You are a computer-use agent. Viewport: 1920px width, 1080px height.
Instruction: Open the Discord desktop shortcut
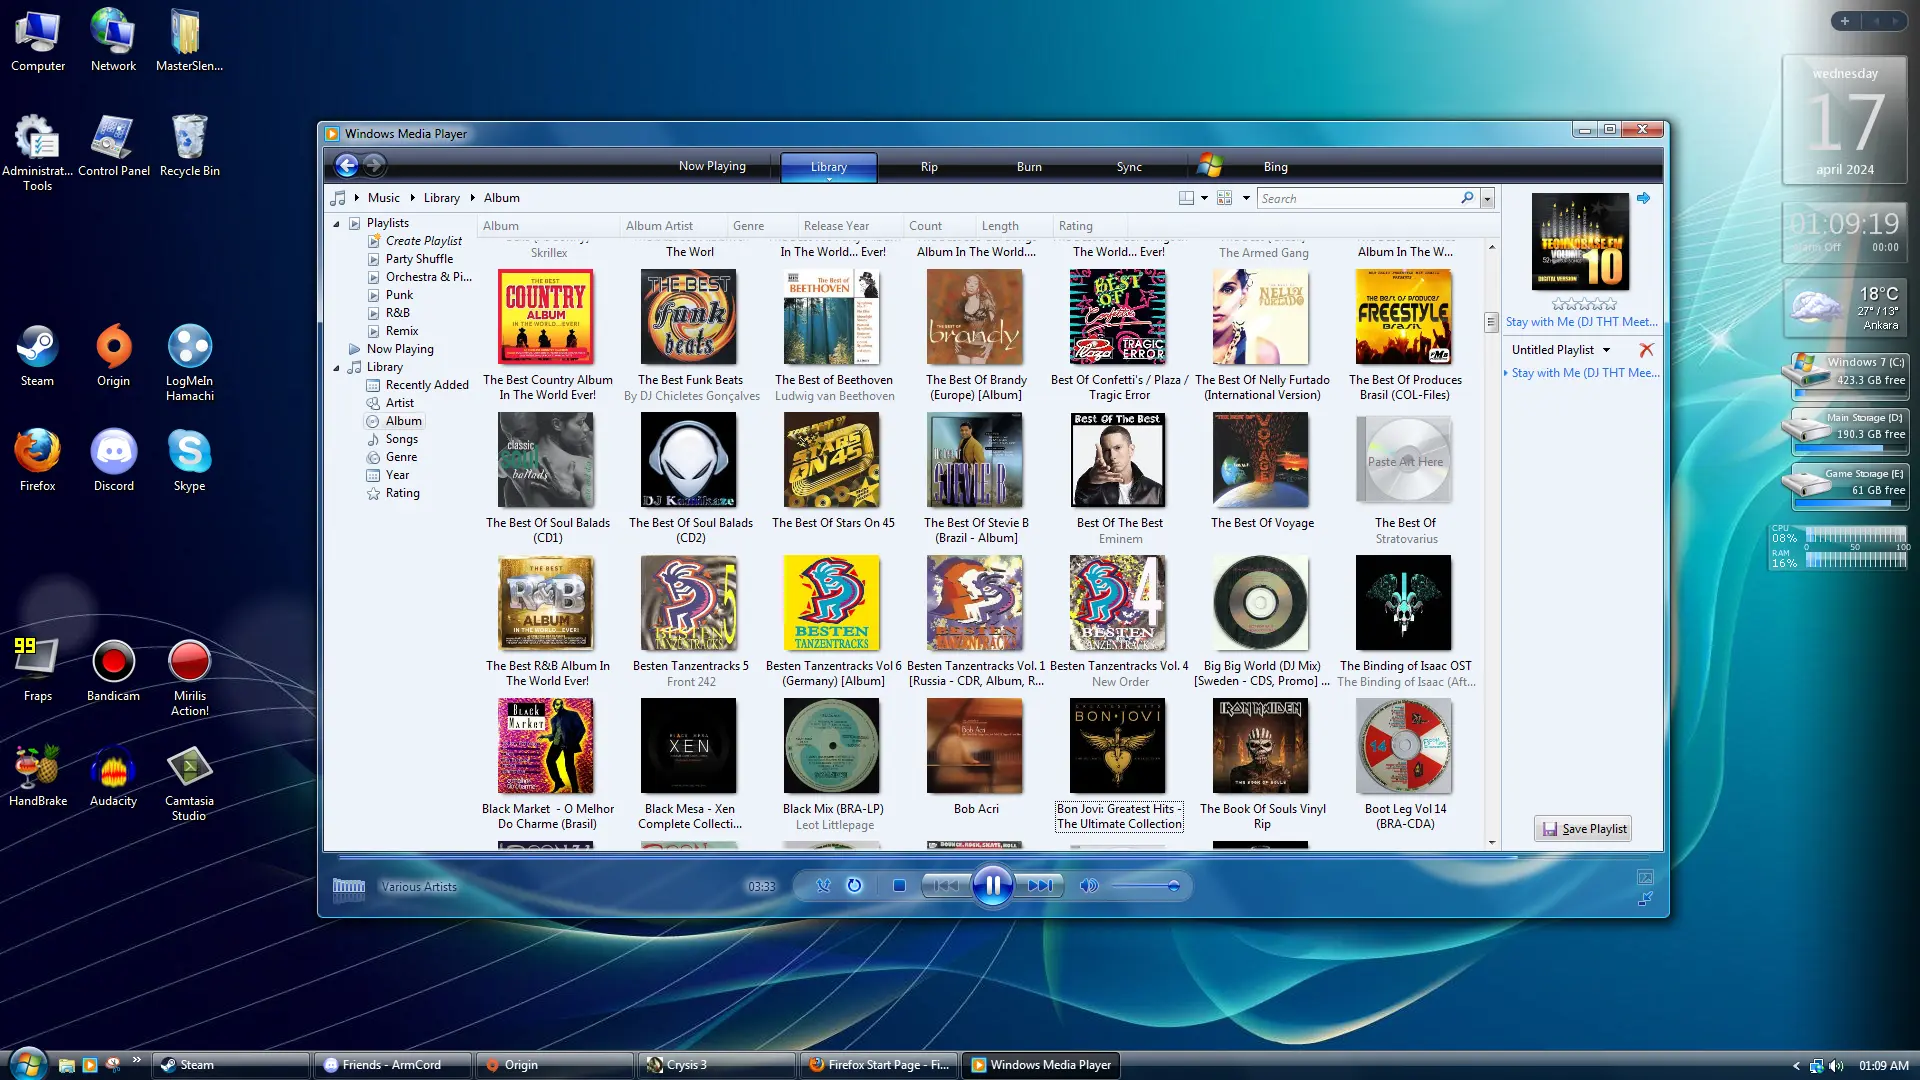[113, 461]
